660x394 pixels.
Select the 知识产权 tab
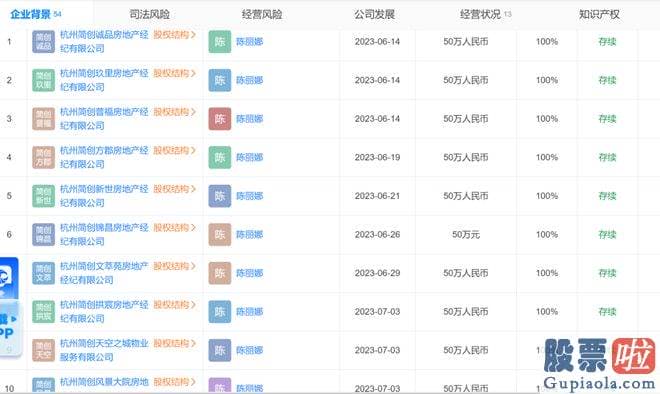pyautogui.click(x=599, y=14)
